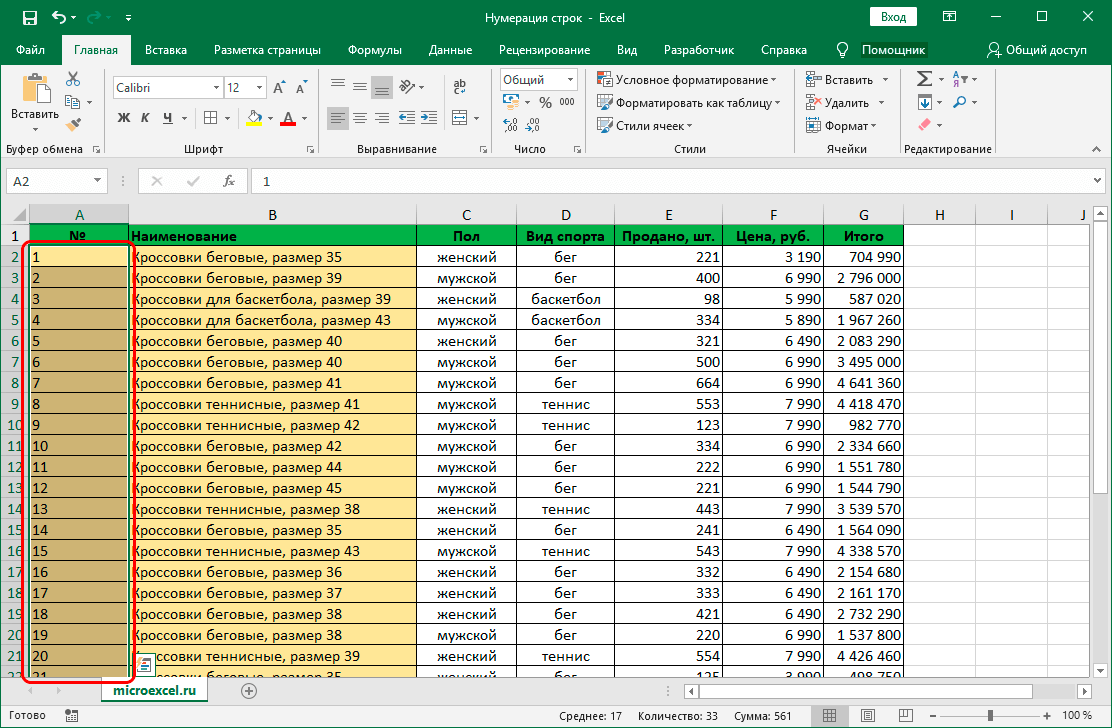This screenshot has width=1112, height=728.
Task: Click the percent style icon
Action: click(545, 102)
